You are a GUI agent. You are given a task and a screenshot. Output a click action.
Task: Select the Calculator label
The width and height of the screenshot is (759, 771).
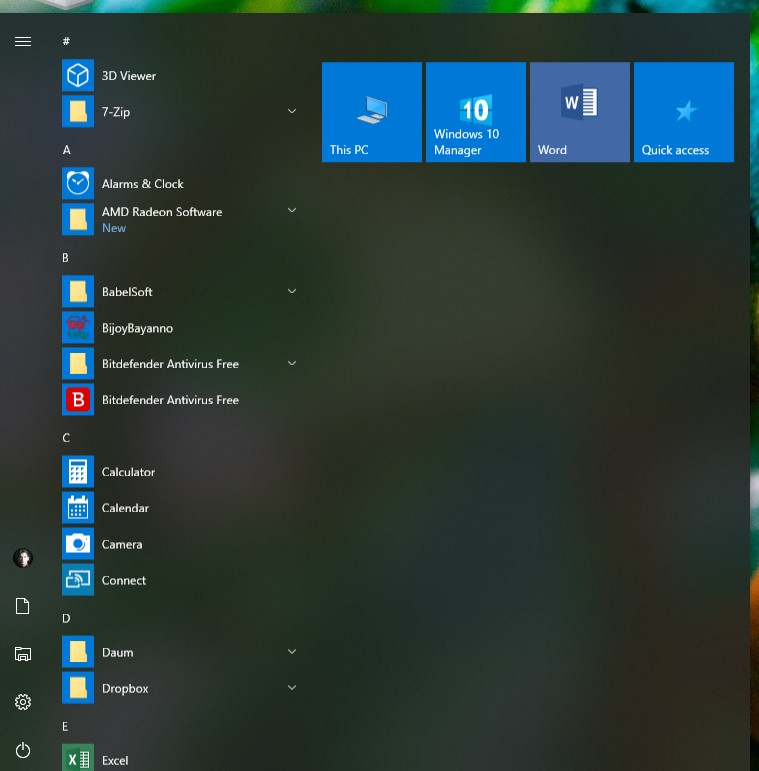128,472
